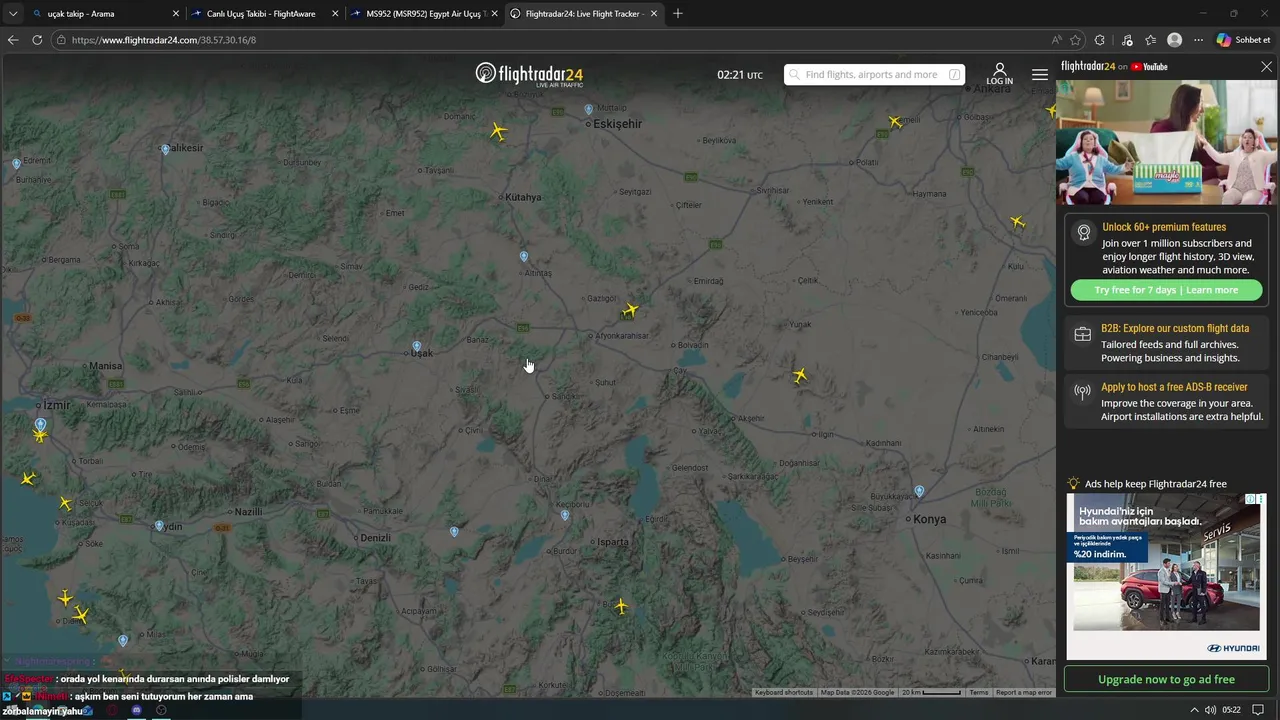Select the aircraft south of Isparta
This screenshot has width=1280, height=720.
tap(621, 606)
